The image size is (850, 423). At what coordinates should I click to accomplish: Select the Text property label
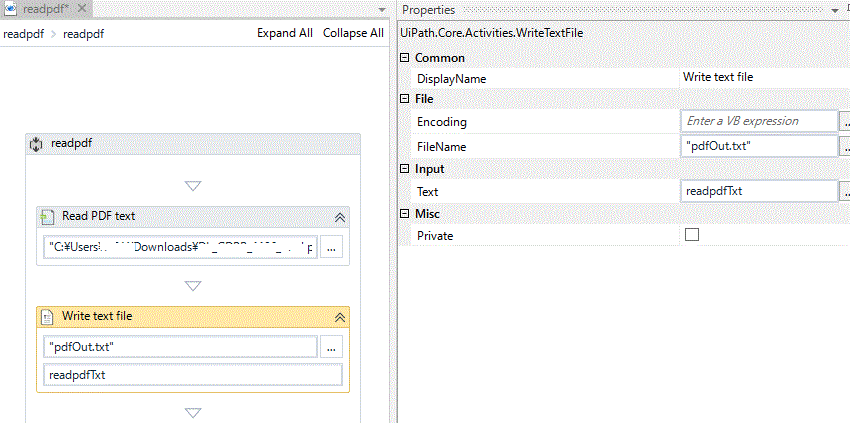point(428,191)
